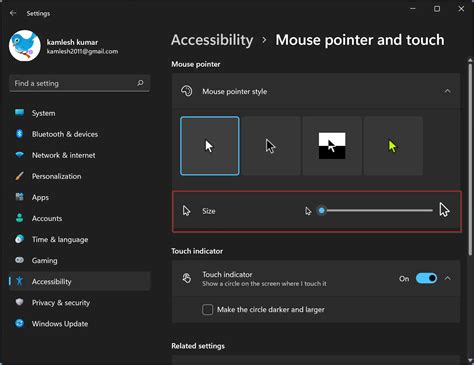Click the mouse pointer style palette icon
The width and height of the screenshot is (474, 365).
187,91
